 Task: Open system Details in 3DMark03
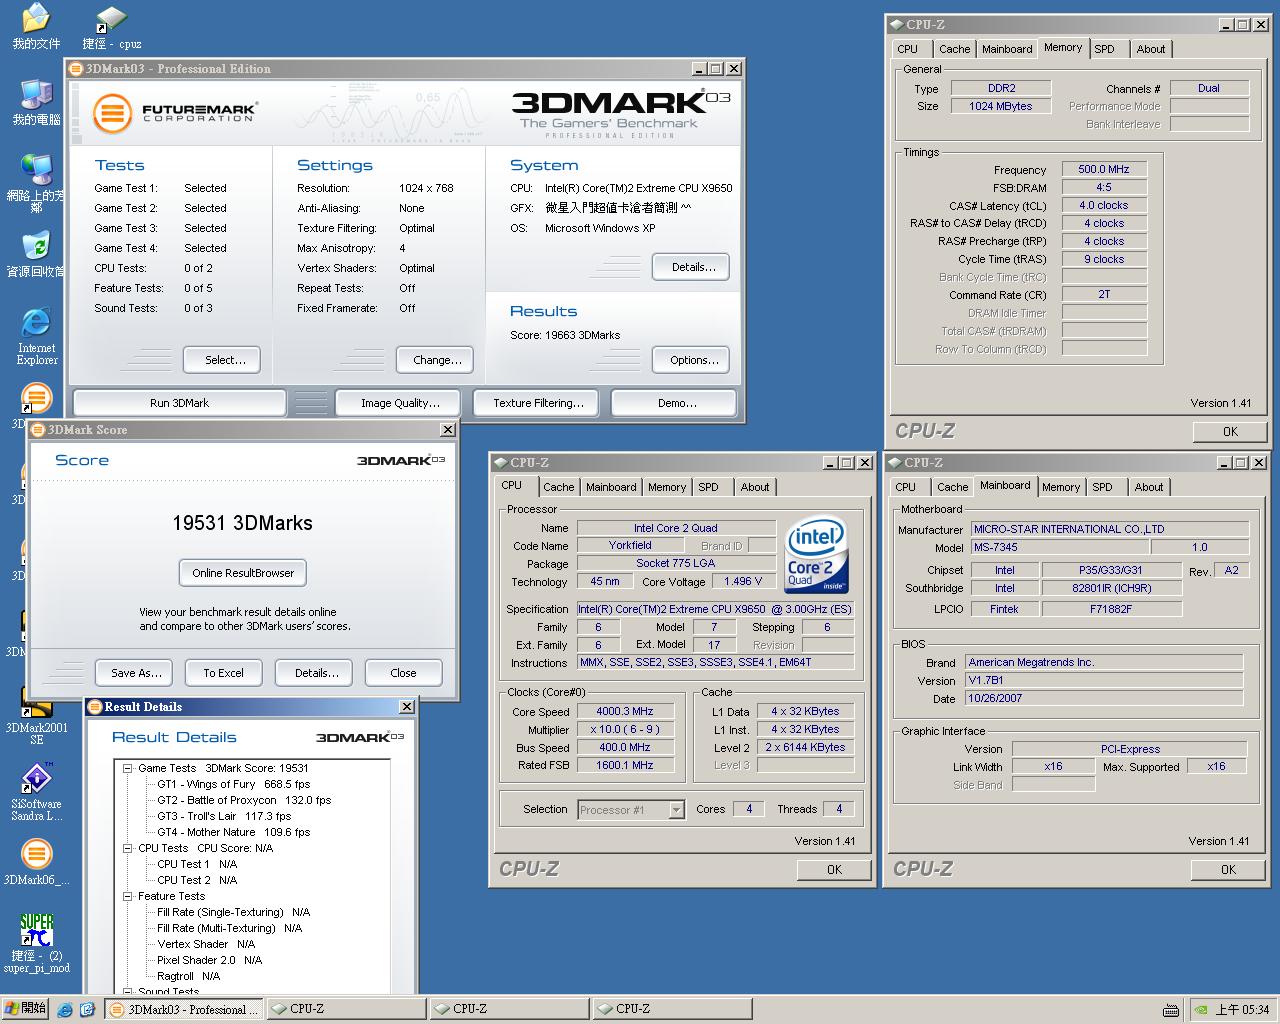point(692,267)
